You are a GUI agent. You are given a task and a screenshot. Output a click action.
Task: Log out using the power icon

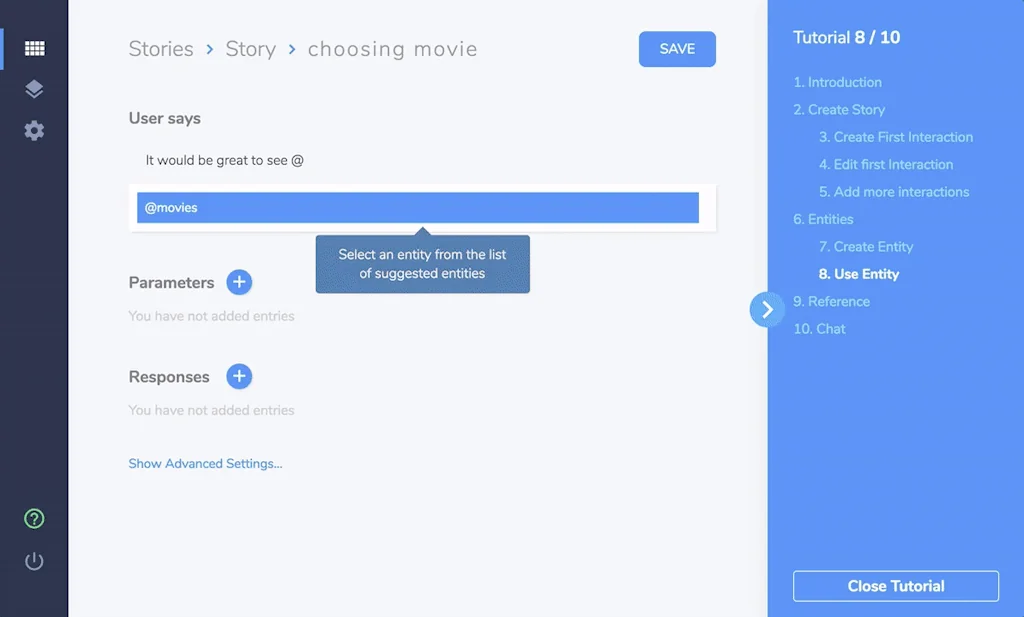(34, 561)
